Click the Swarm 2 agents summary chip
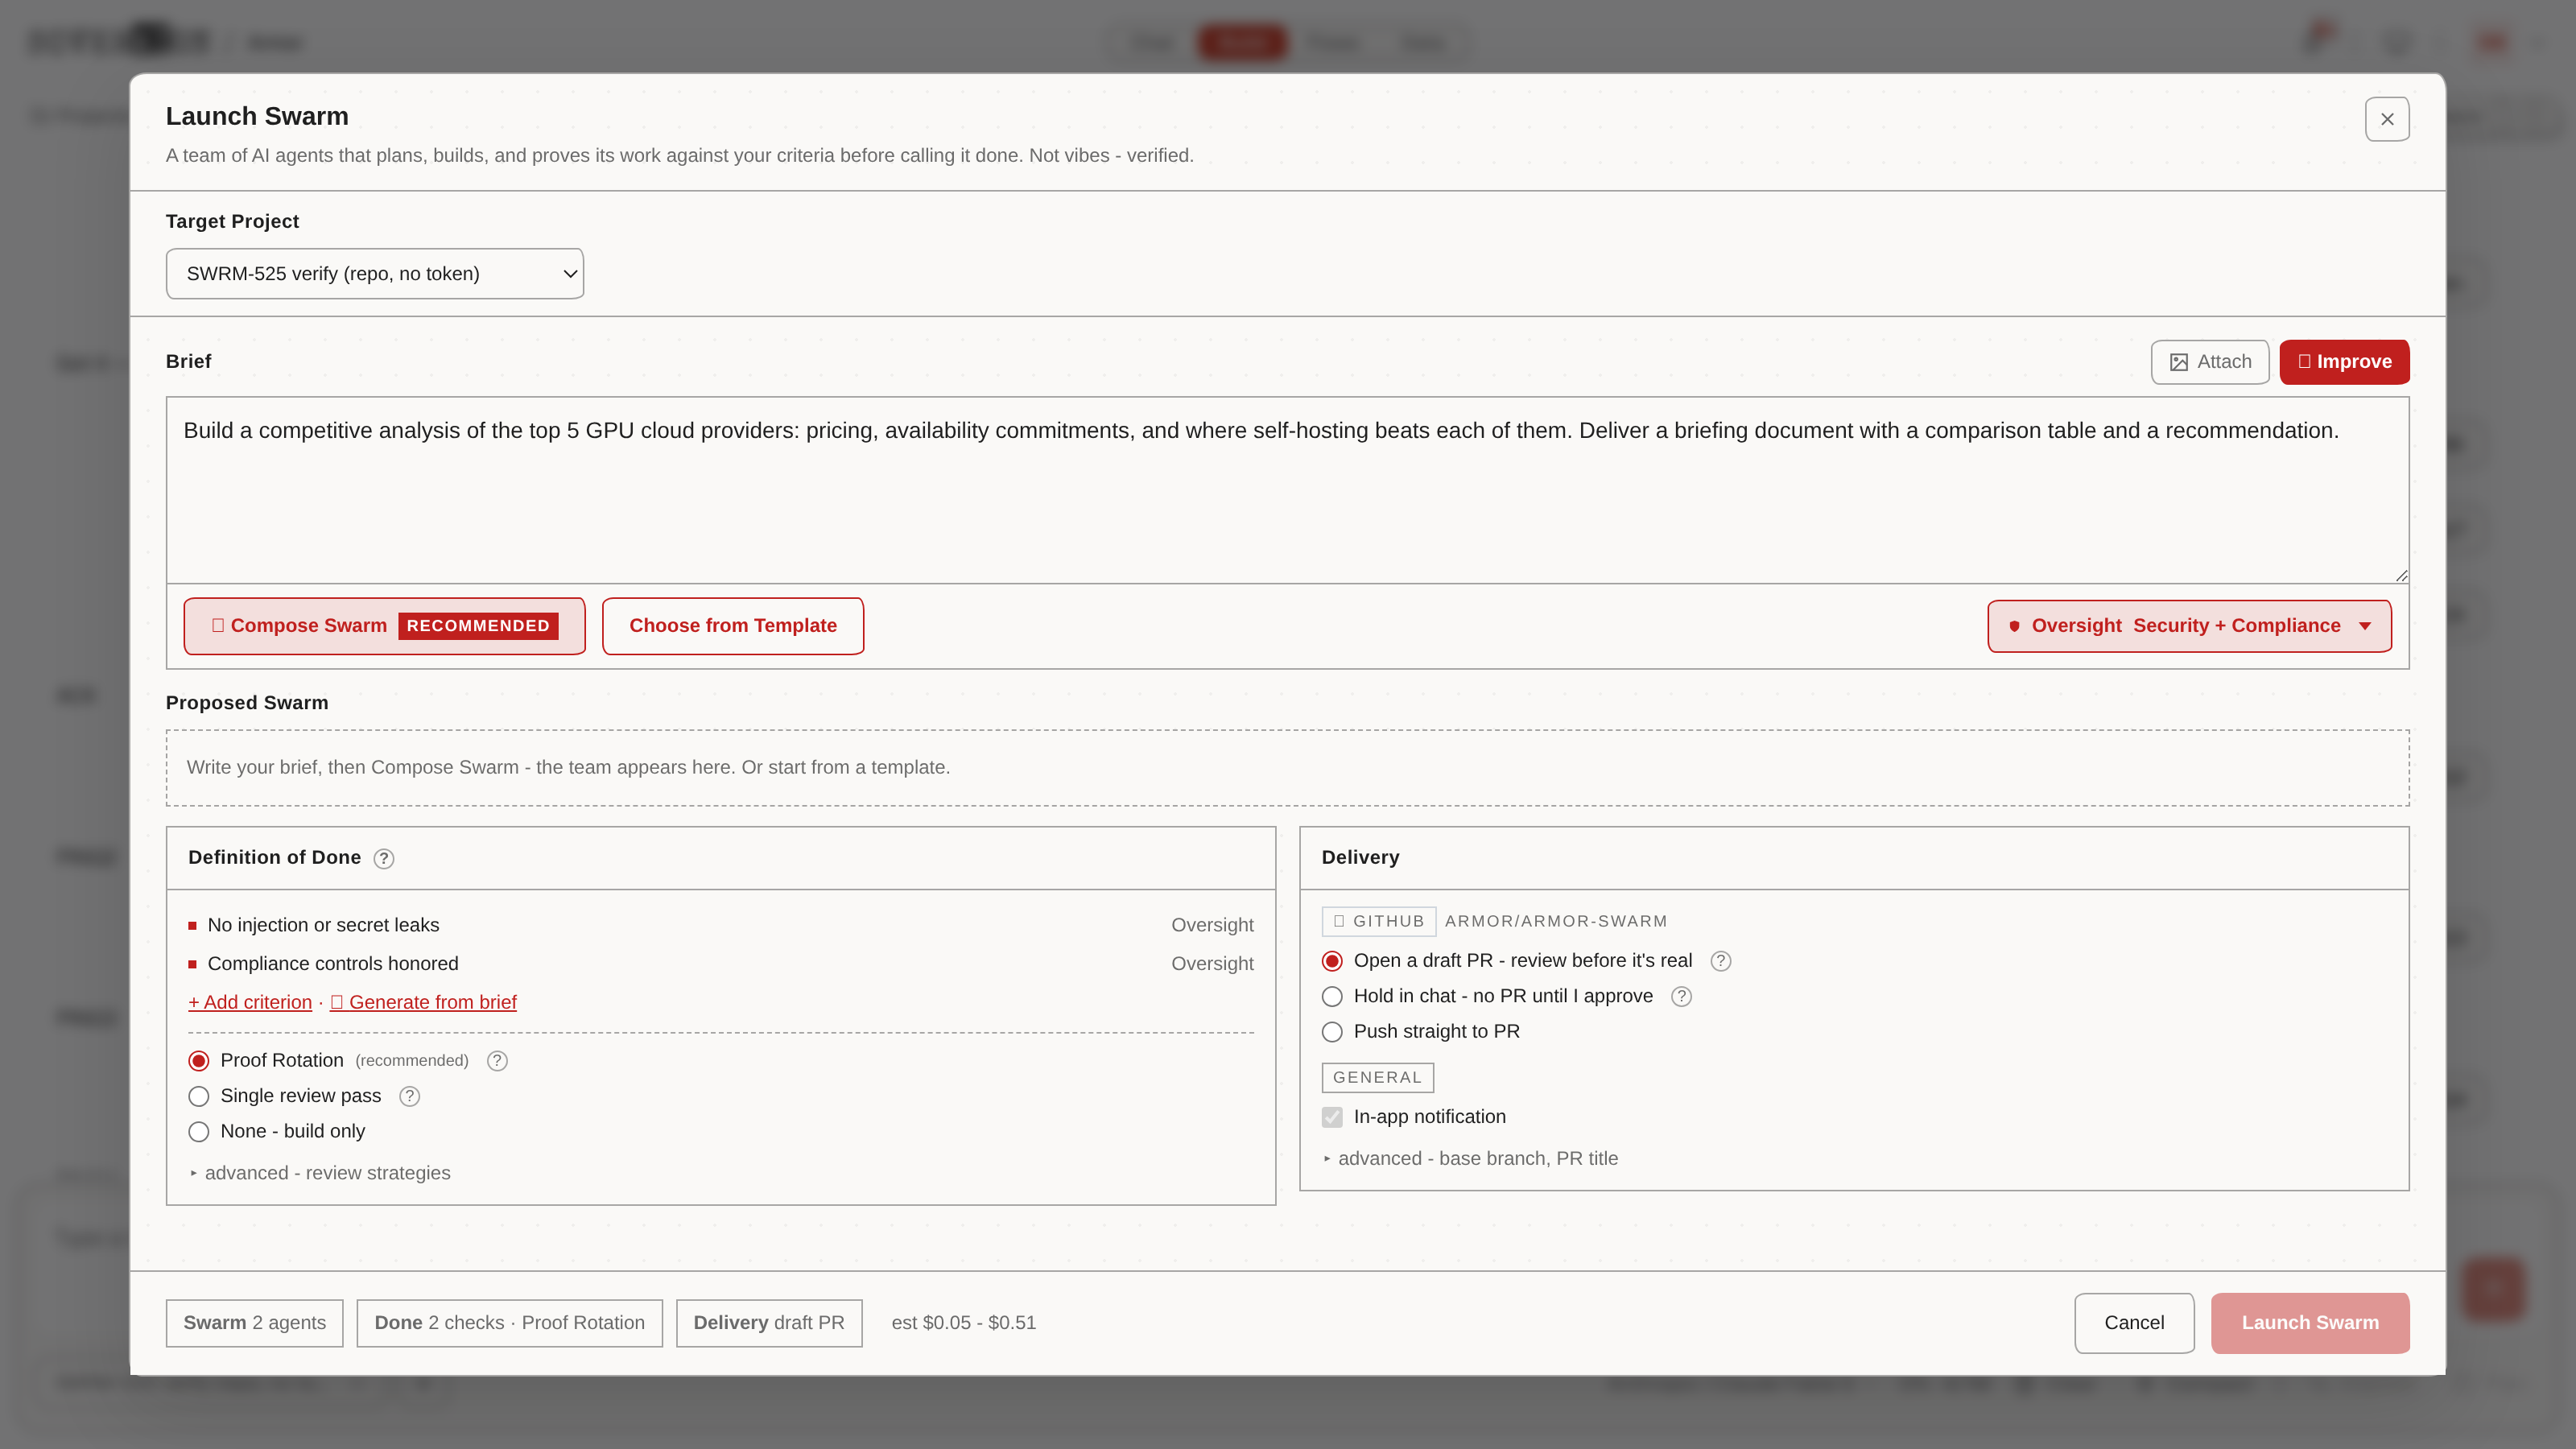 point(254,1323)
